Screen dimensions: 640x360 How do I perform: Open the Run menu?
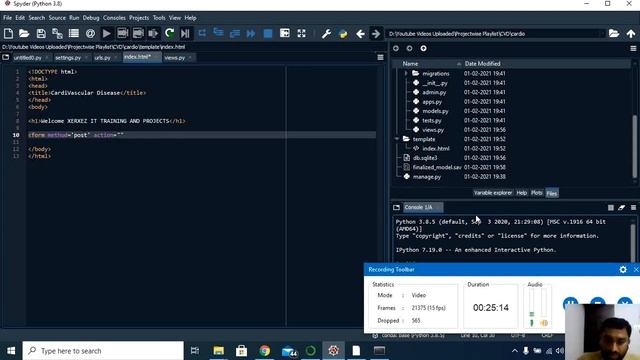[74, 18]
